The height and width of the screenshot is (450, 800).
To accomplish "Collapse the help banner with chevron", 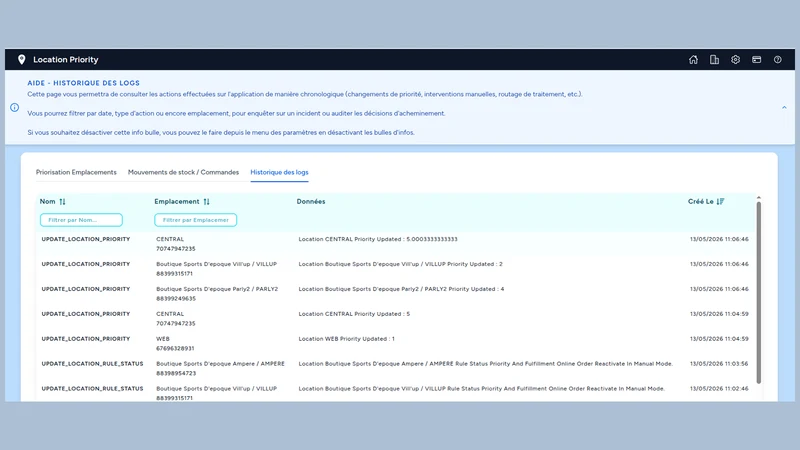I will (x=784, y=108).
